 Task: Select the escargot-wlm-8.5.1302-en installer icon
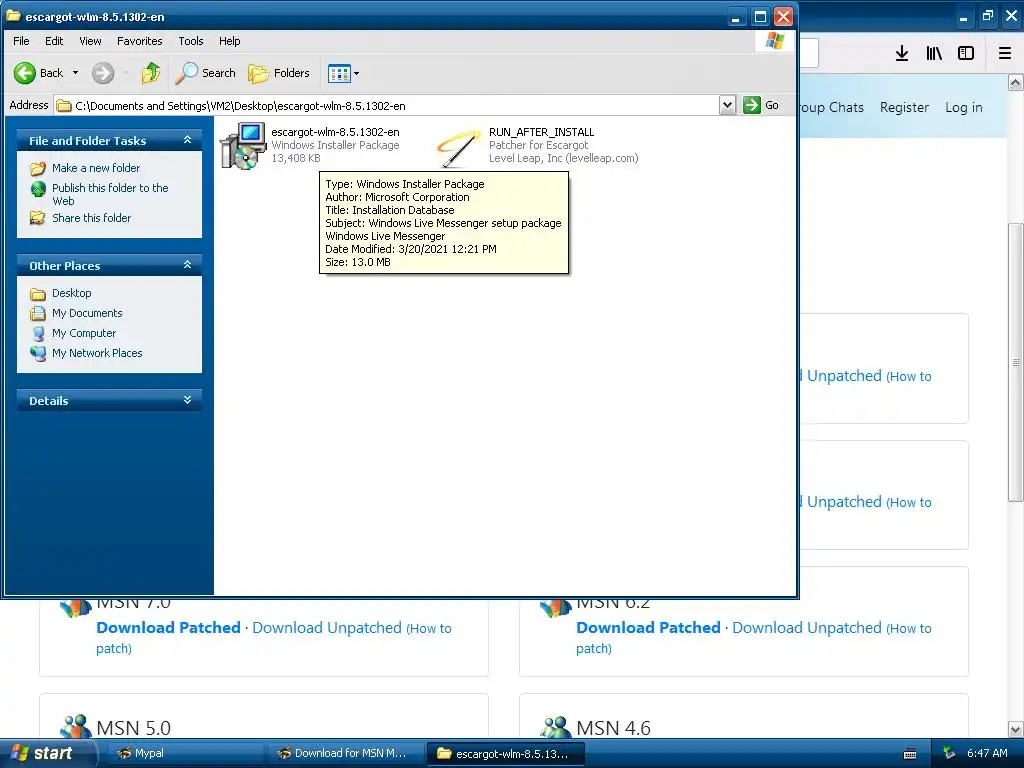(242, 146)
